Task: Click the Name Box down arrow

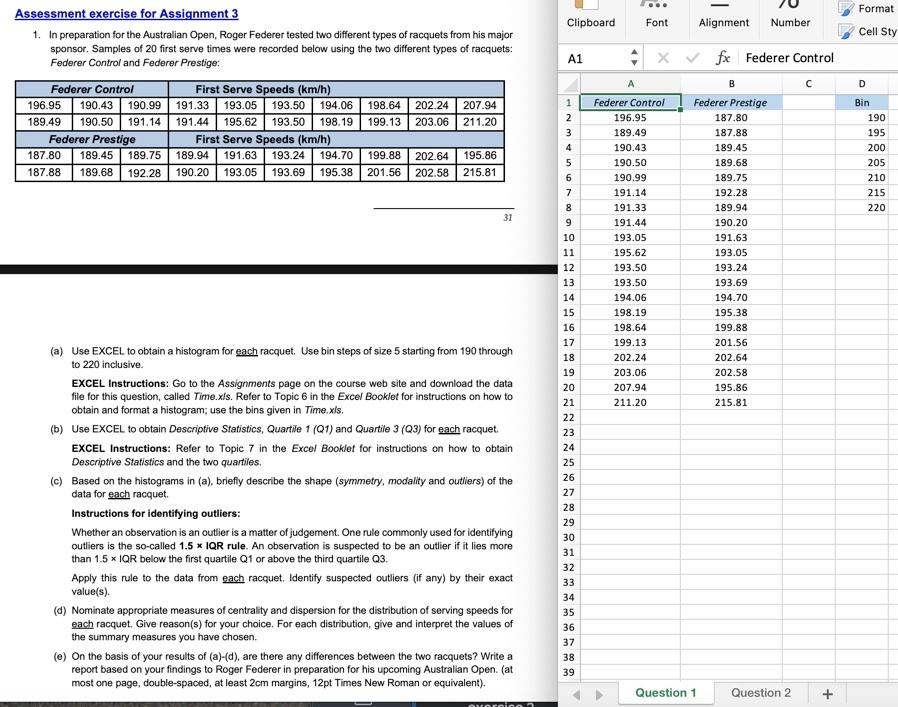Action: 632,62
